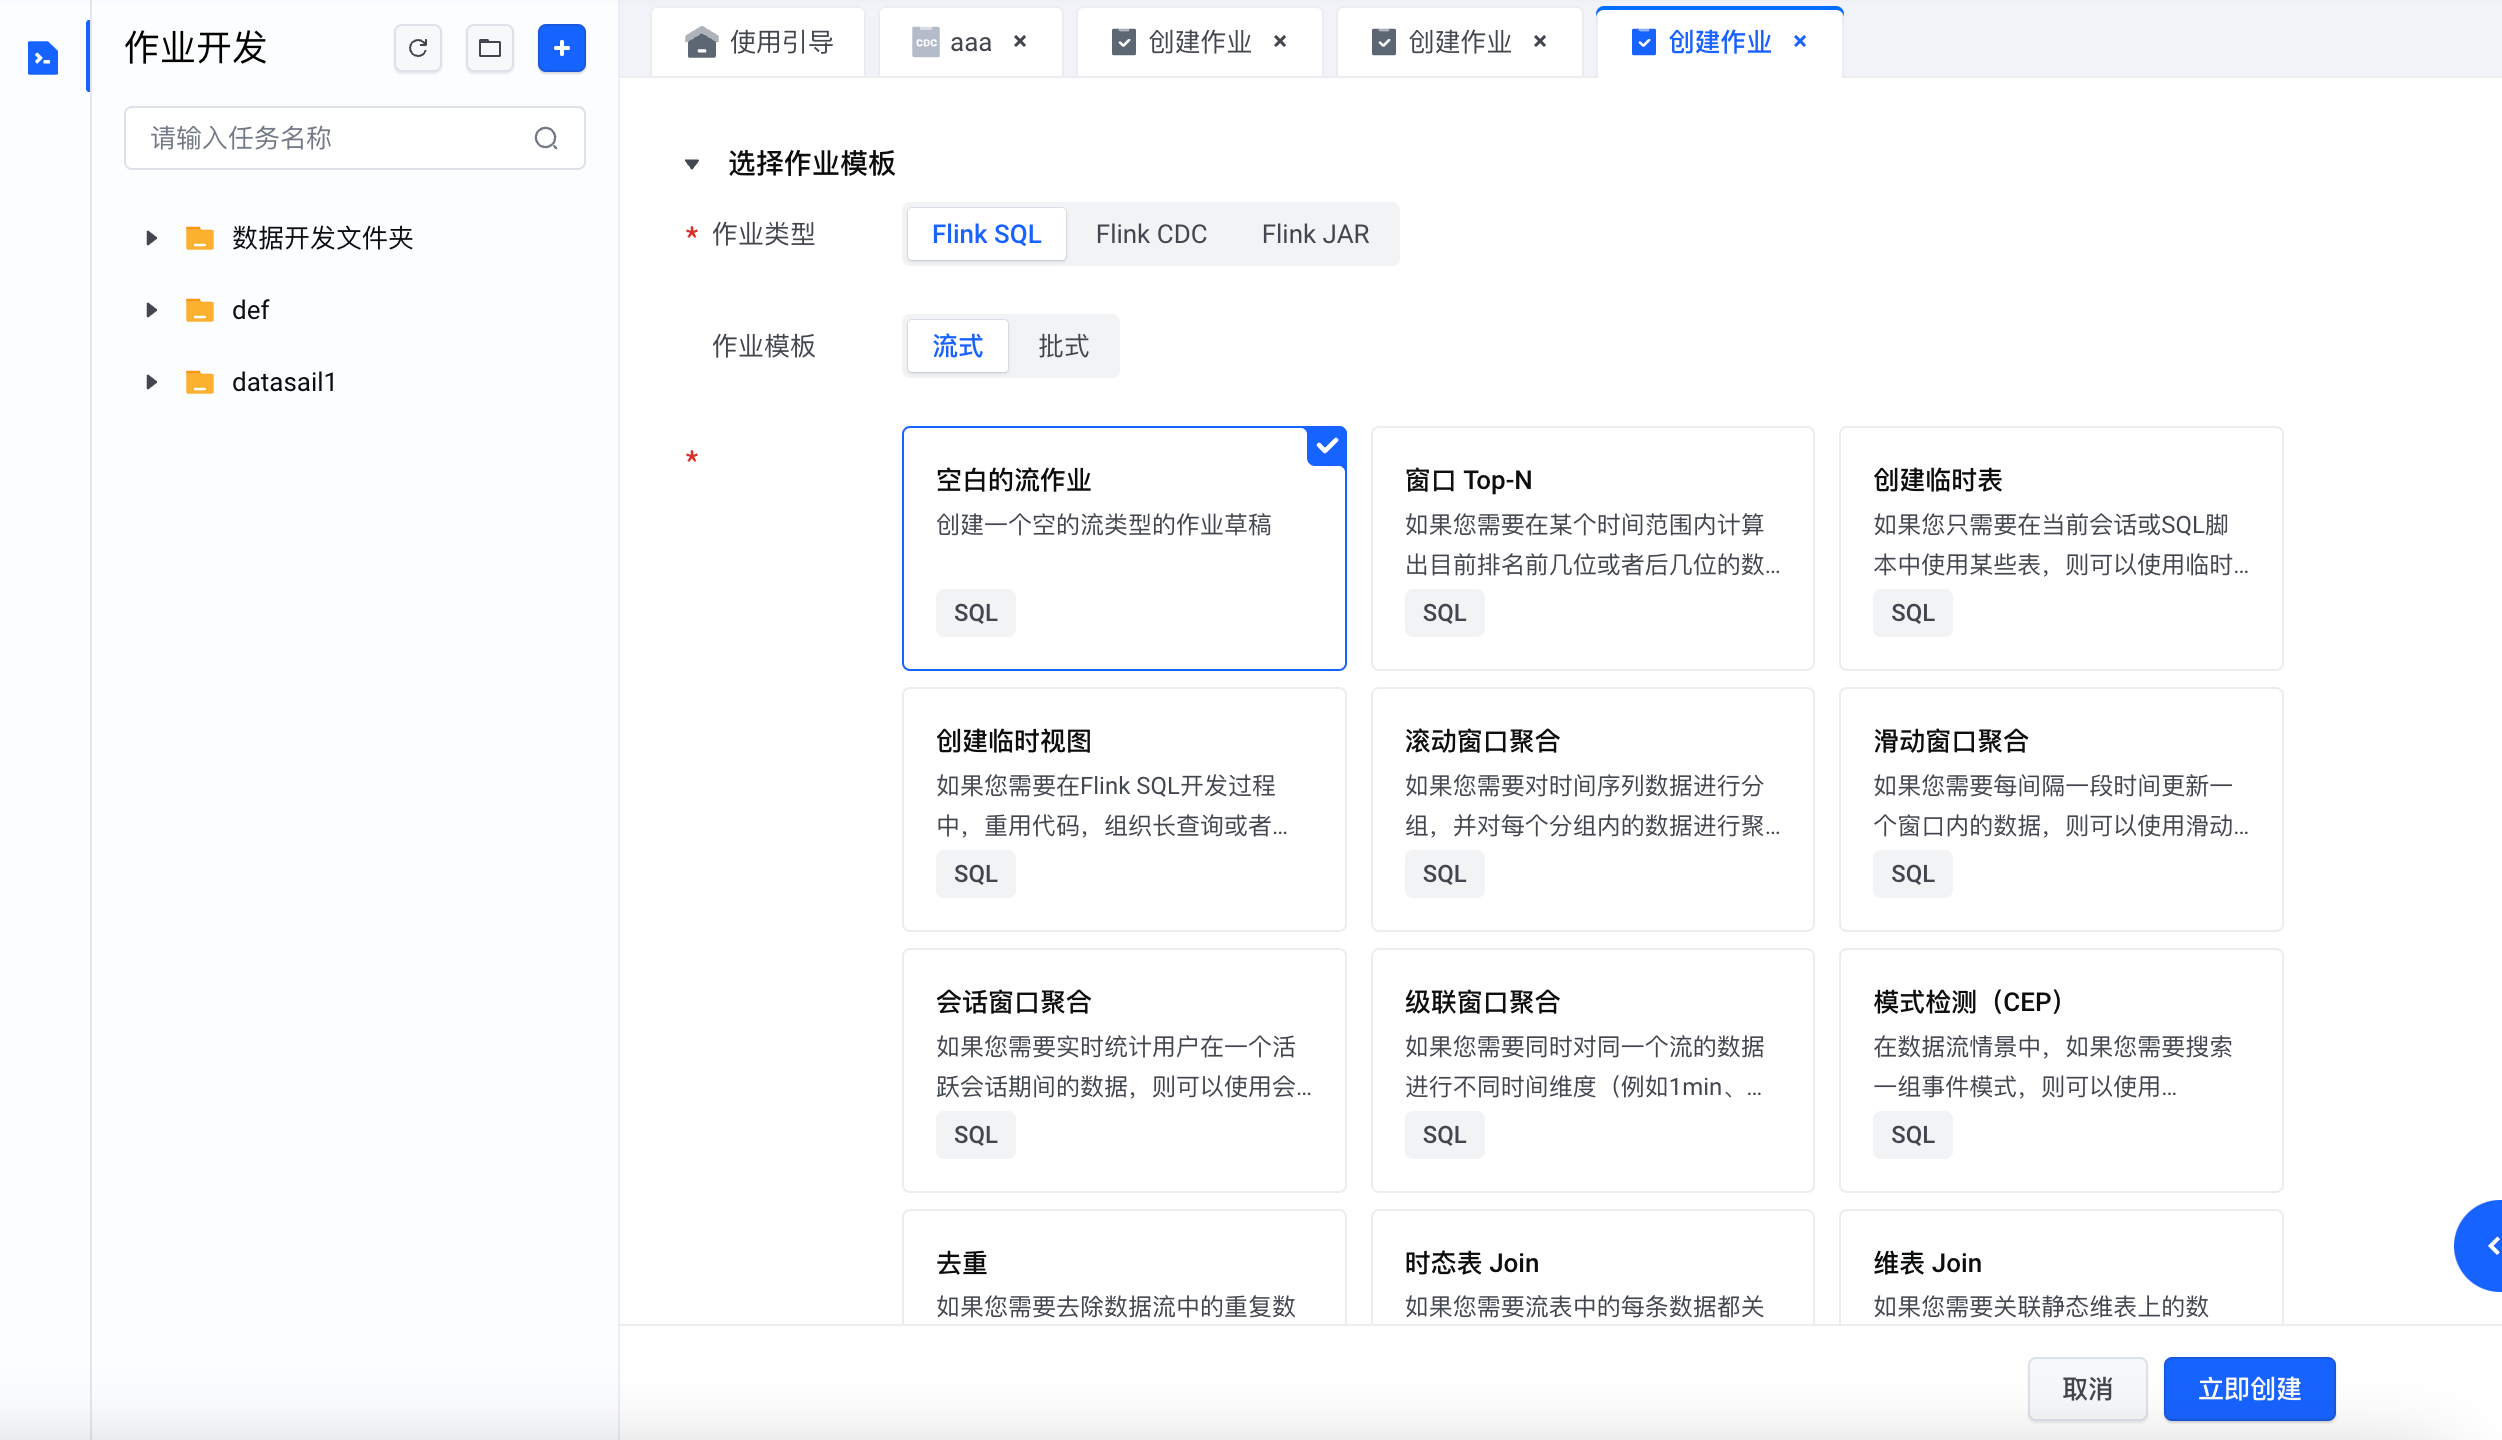2502x1440 pixels.
Task: Select the 滑动窗口聚合 template card
Action: [x=2060, y=809]
